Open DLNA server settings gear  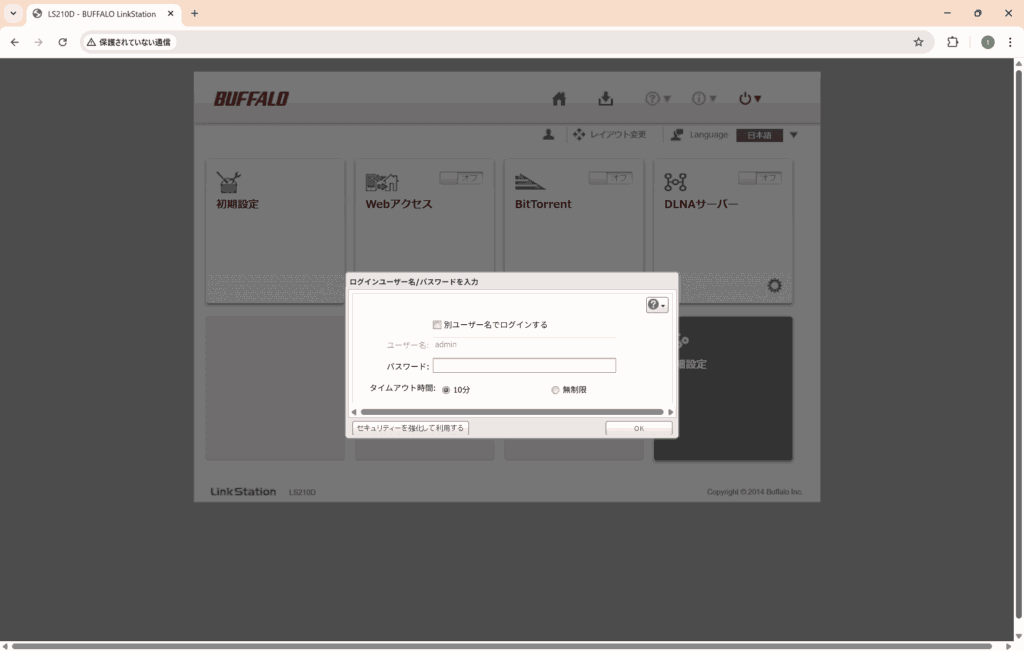[x=775, y=285]
